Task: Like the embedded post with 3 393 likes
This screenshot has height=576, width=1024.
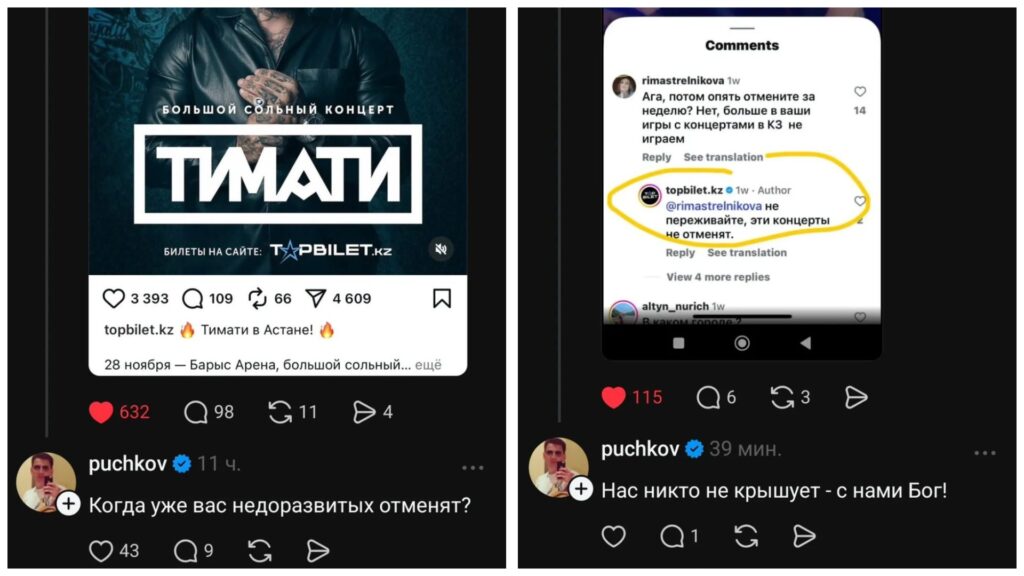Action: coord(114,298)
